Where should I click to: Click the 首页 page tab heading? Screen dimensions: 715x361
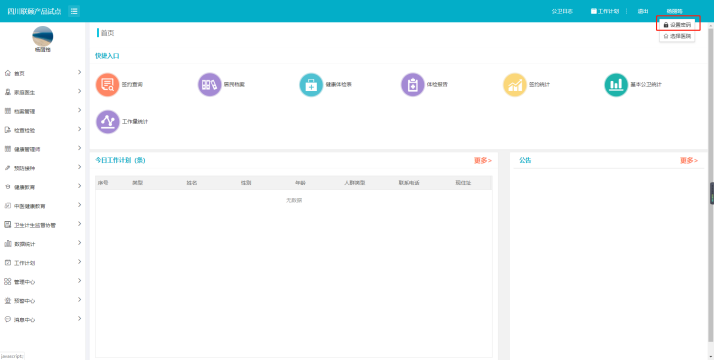click(108, 33)
